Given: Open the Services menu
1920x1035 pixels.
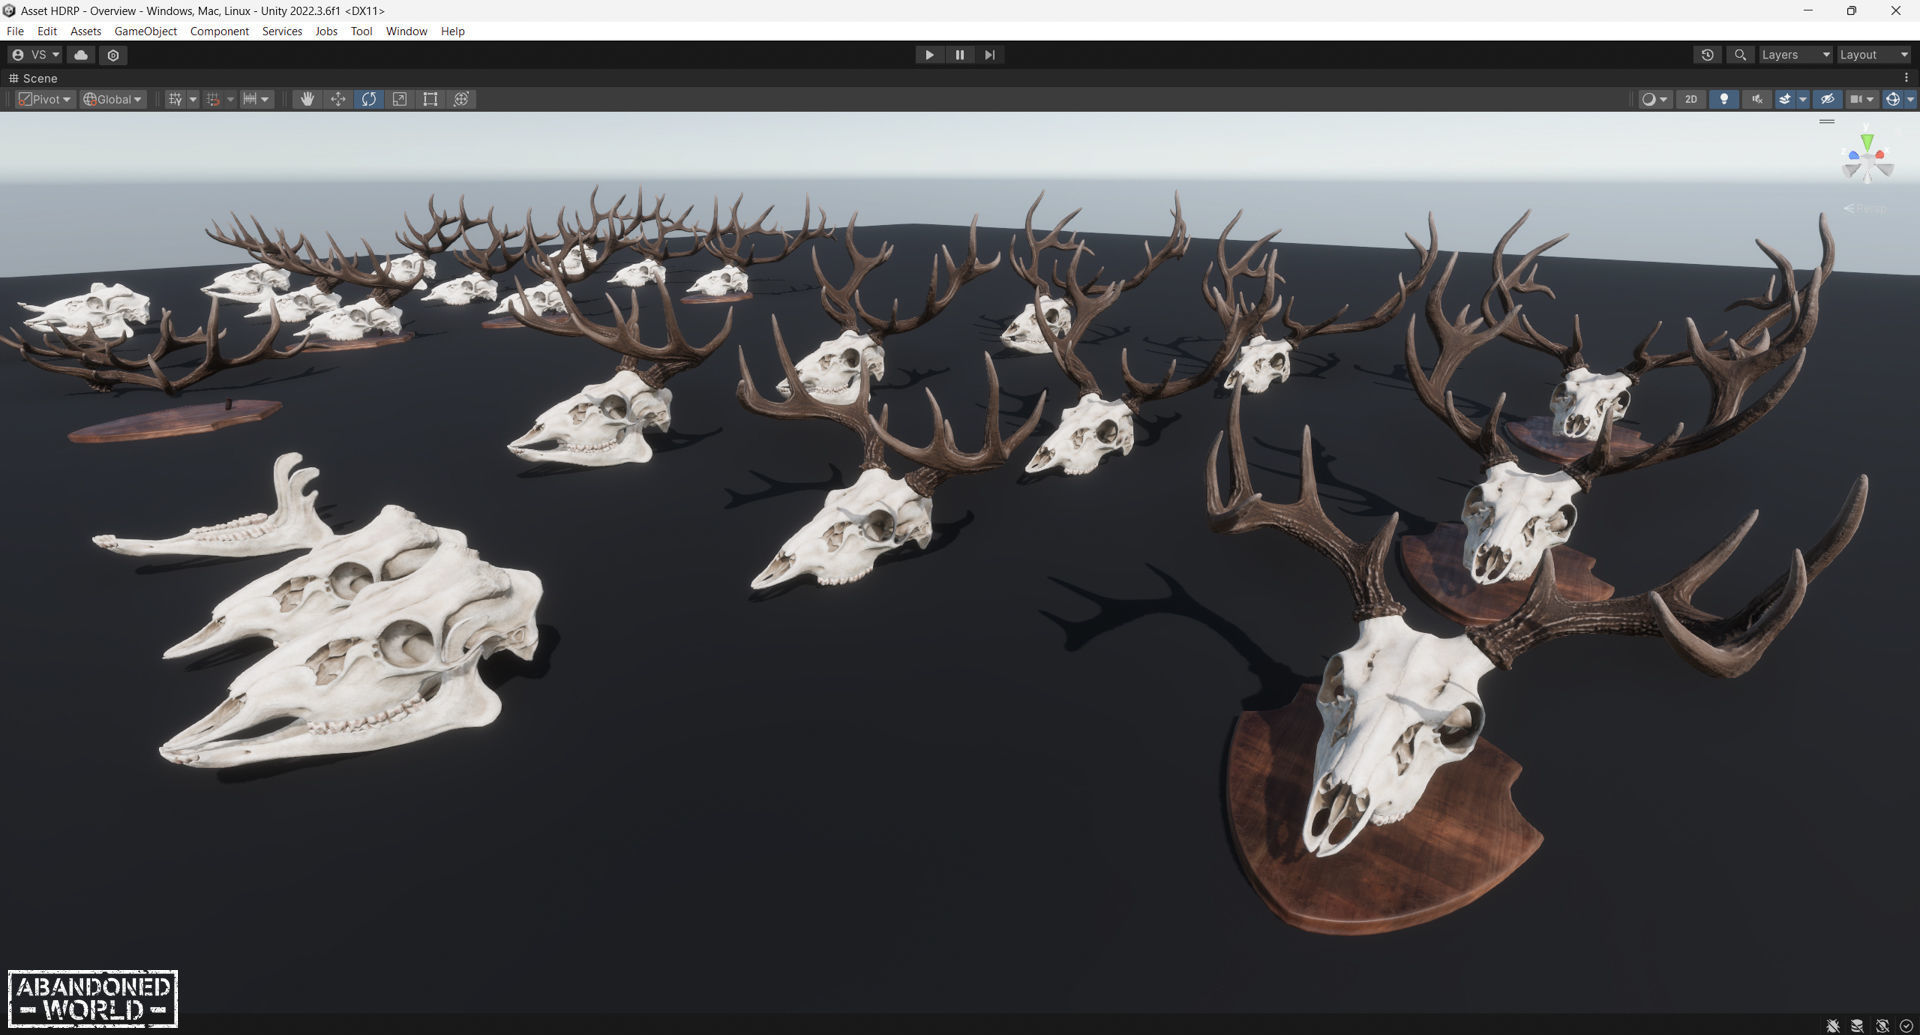Looking at the screenshot, I should 282,31.
